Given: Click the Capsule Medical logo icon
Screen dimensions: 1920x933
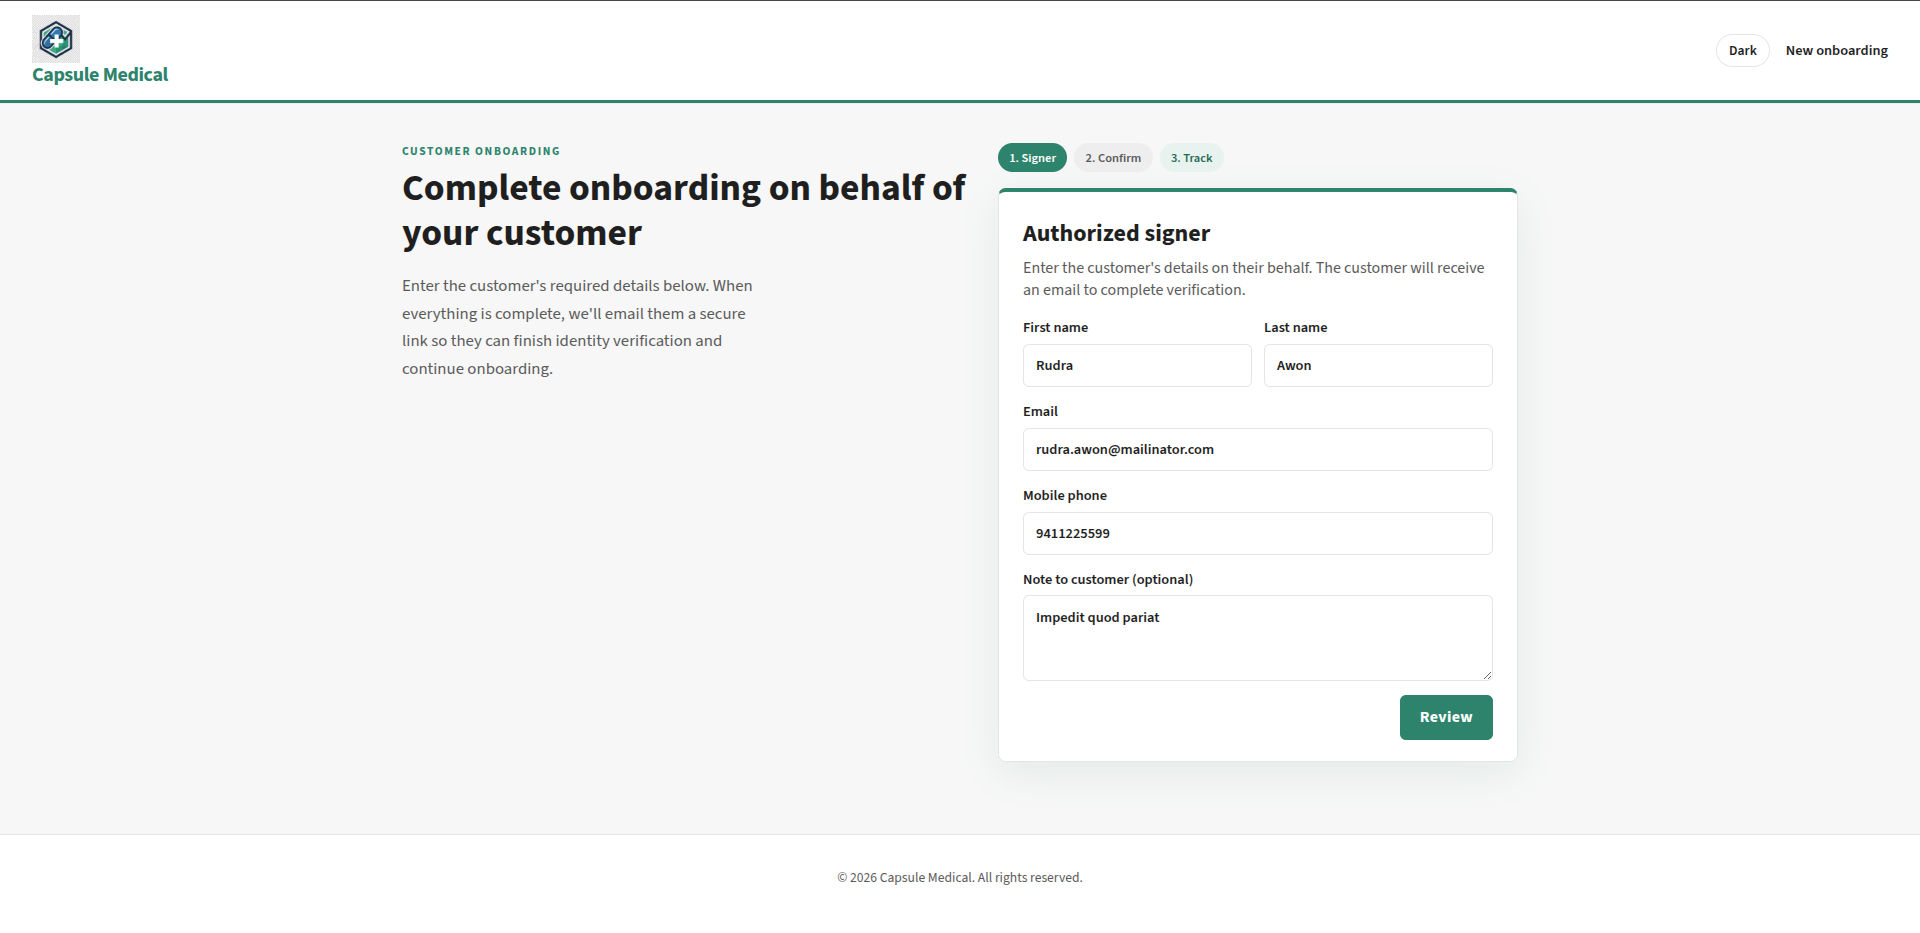Looking at the screenshot, I should pos(56,39).
